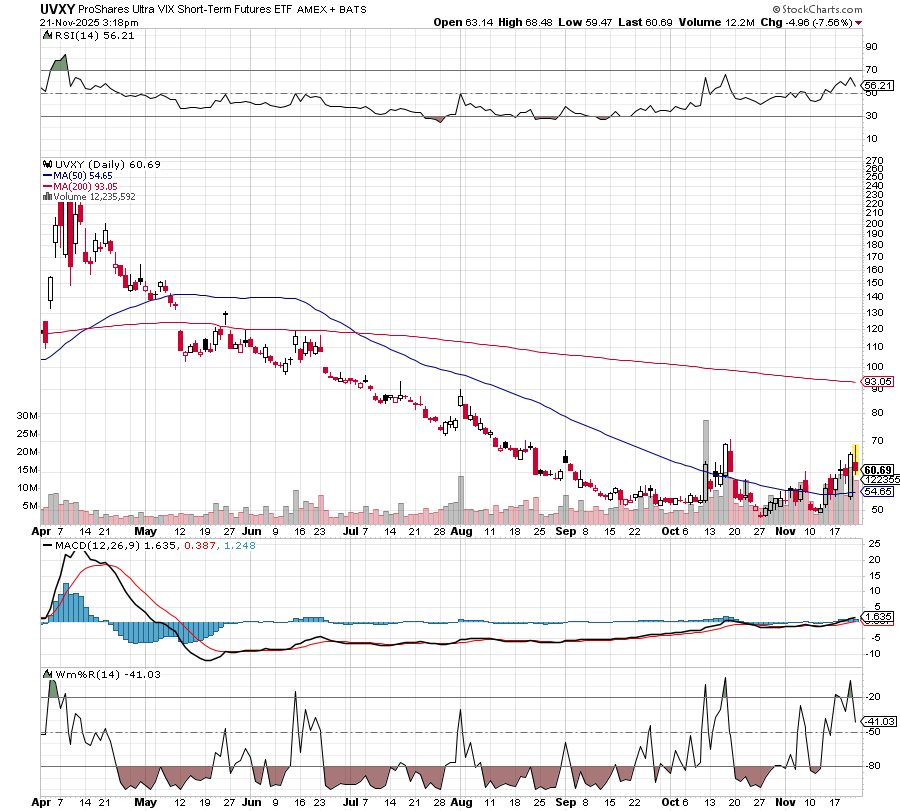Click the RSI(14) indicator legend icon

tap(46, 35)
